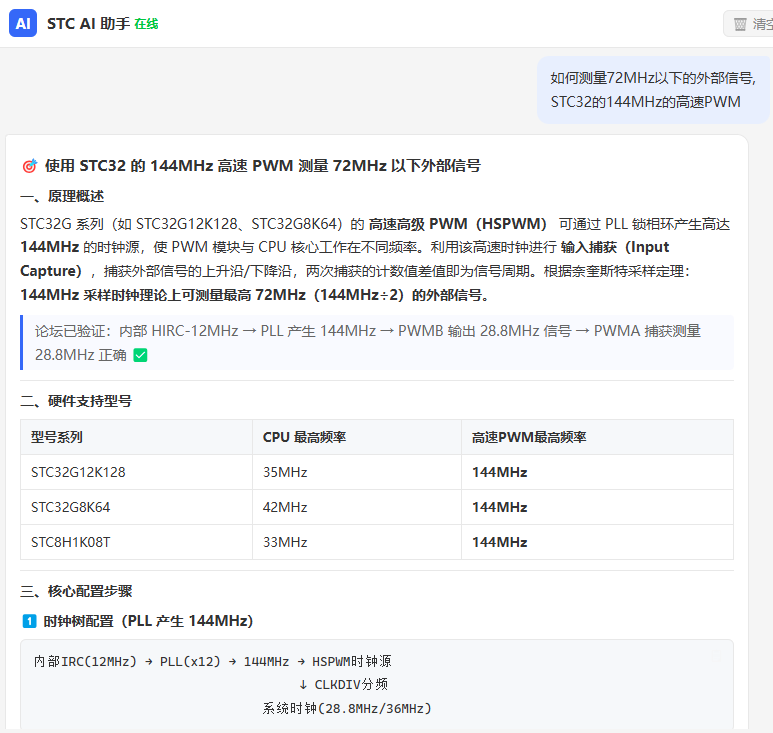Click the blue AI logo icon
The width and height of the screenshot is (773, 733).
(x=23, y=23)
